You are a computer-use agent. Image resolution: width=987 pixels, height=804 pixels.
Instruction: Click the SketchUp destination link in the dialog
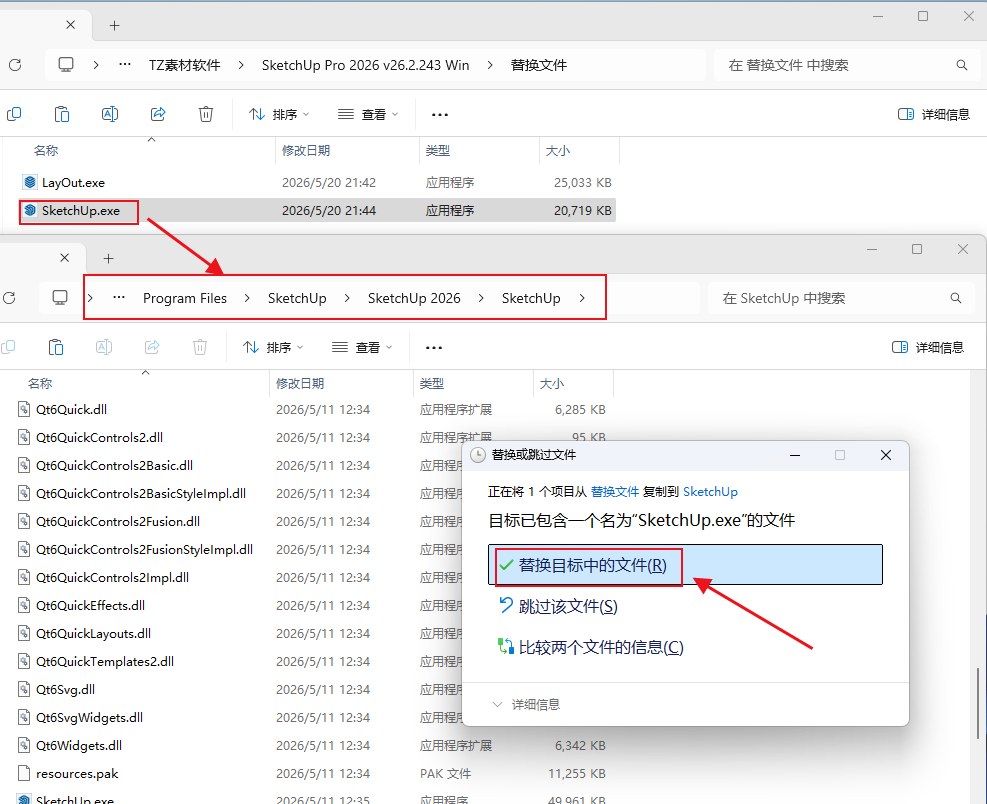710,492
